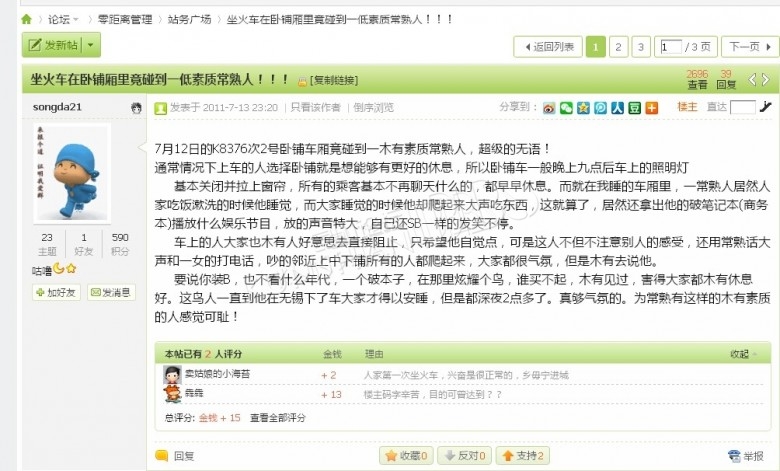The height and width of the screenshot is (471, 780).
Task: Share post to Tencent Weibo icon
Action: tap(600, 107)
